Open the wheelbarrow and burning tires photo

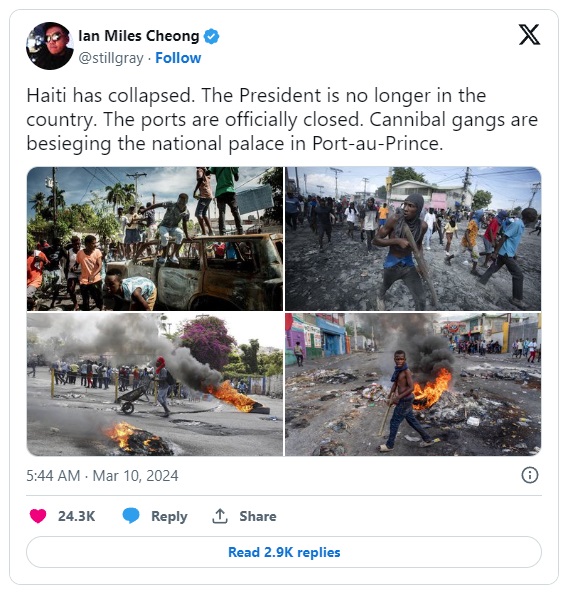155,384
